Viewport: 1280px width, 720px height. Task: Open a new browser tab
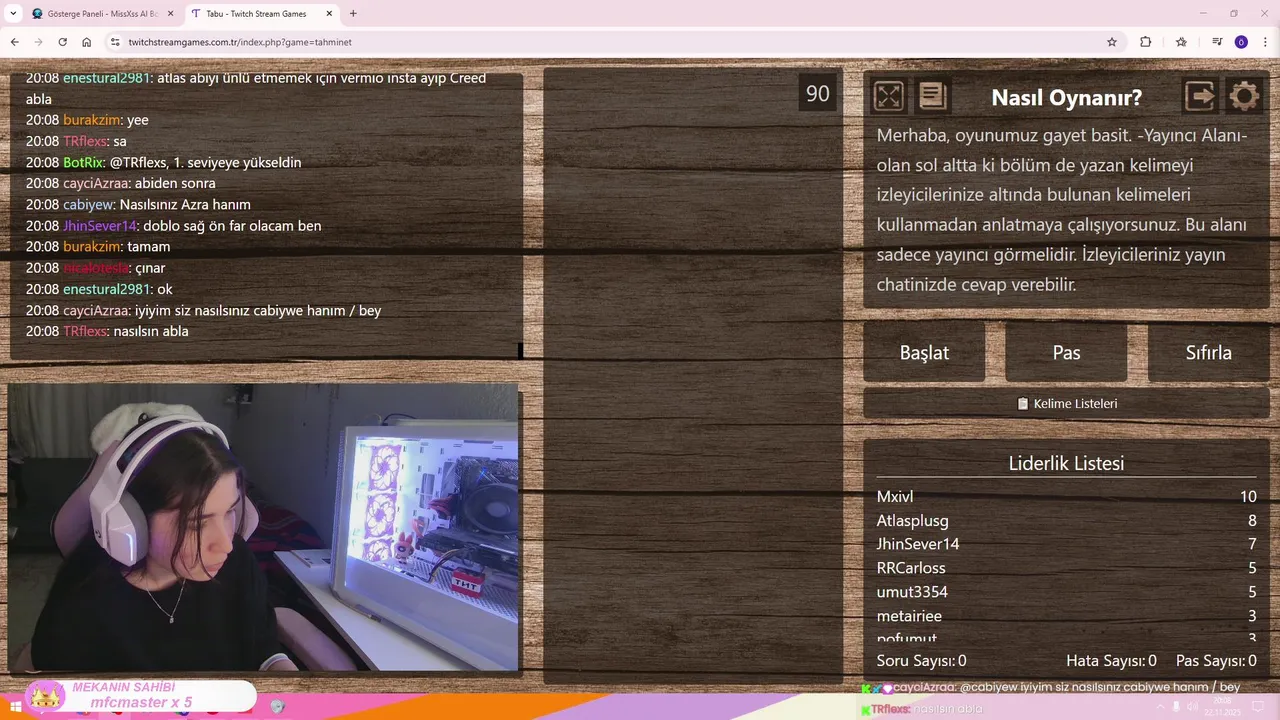tap(353, 14)
